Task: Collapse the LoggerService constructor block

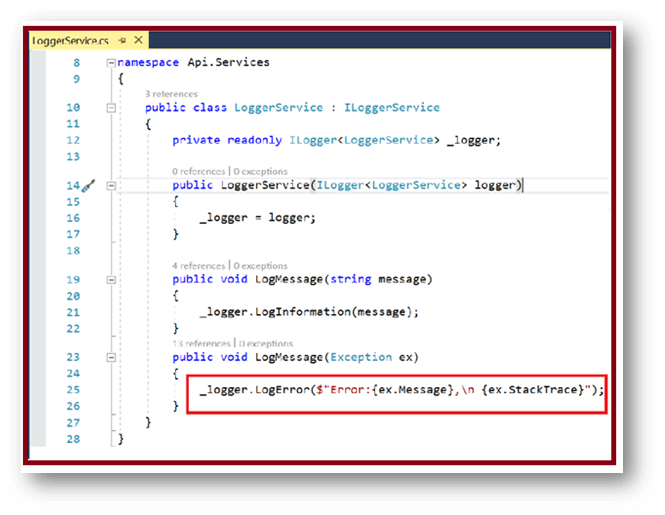Action: (x=111, y=185)
